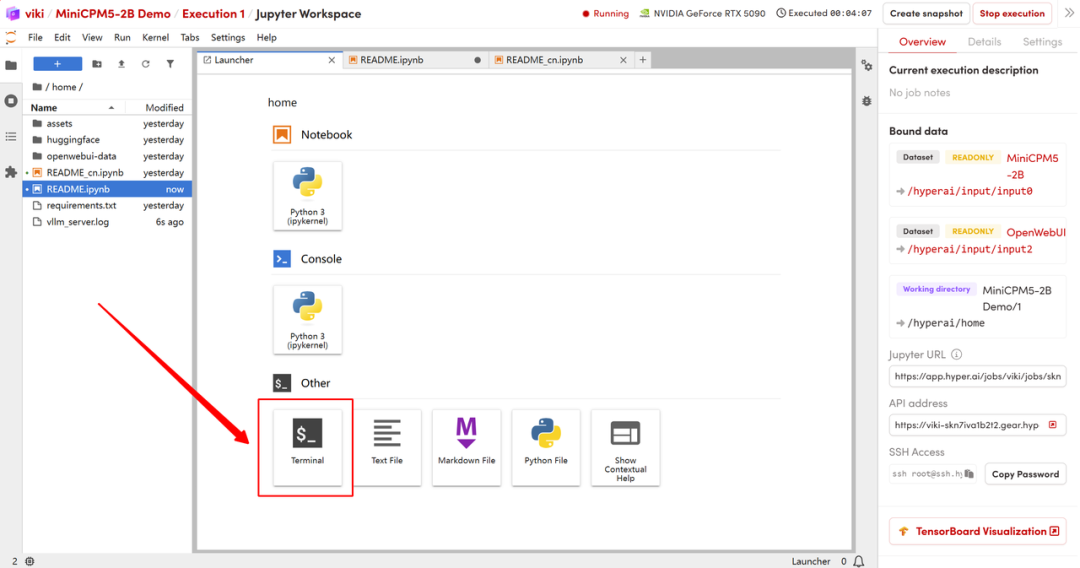
Task: Click the new folder icon
Action: click(x=97, y=64)
